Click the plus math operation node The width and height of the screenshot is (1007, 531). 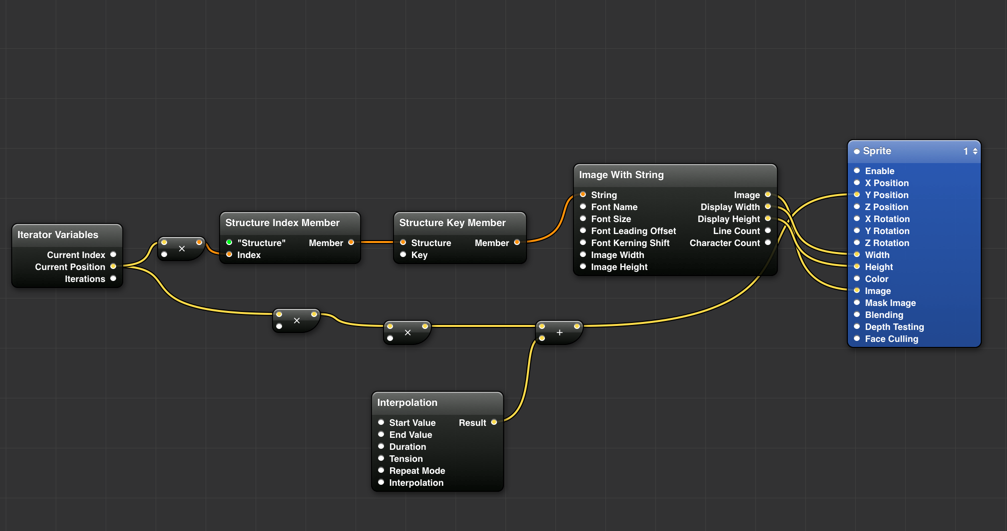[559, 333]
